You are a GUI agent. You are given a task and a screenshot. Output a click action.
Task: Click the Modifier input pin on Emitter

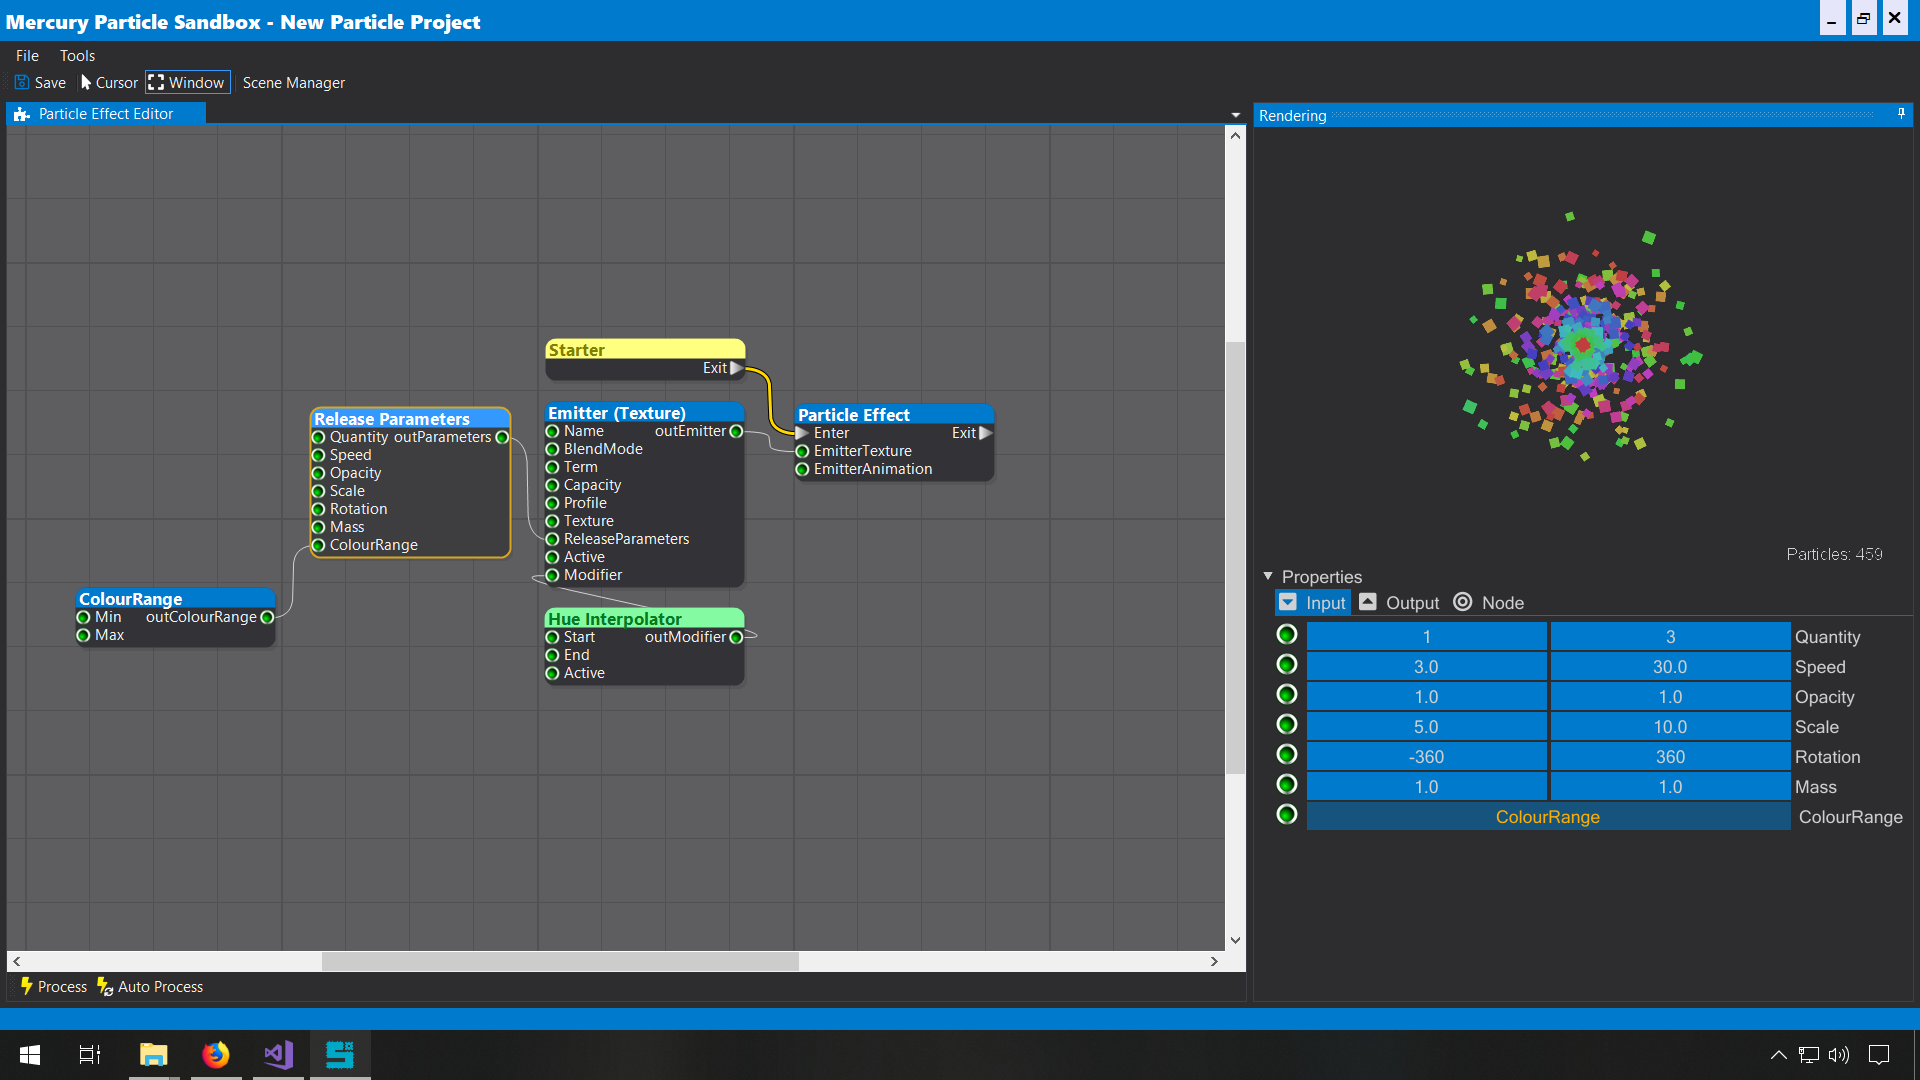click(x=552, y=575)
